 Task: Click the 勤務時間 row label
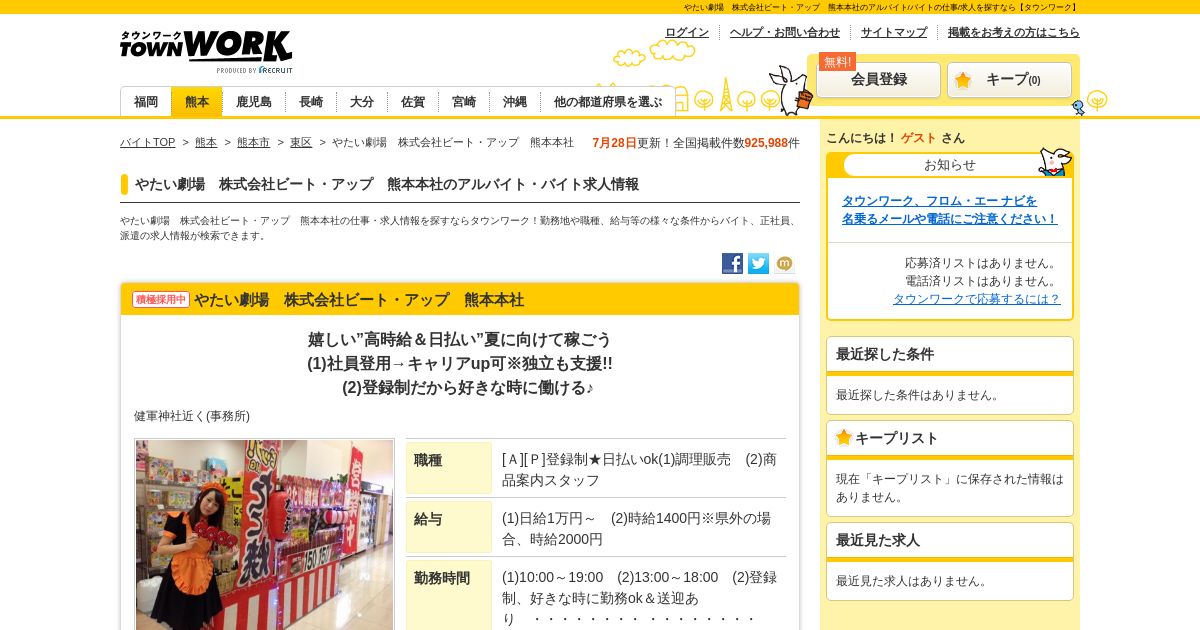coord(449,595)
